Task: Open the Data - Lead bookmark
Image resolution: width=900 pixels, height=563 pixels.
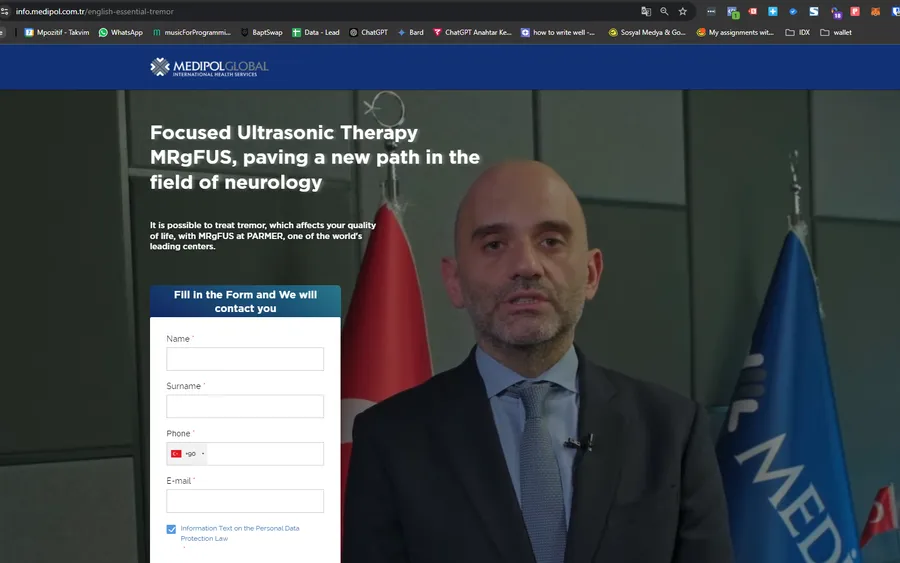Action: click(x=316, y=33)
